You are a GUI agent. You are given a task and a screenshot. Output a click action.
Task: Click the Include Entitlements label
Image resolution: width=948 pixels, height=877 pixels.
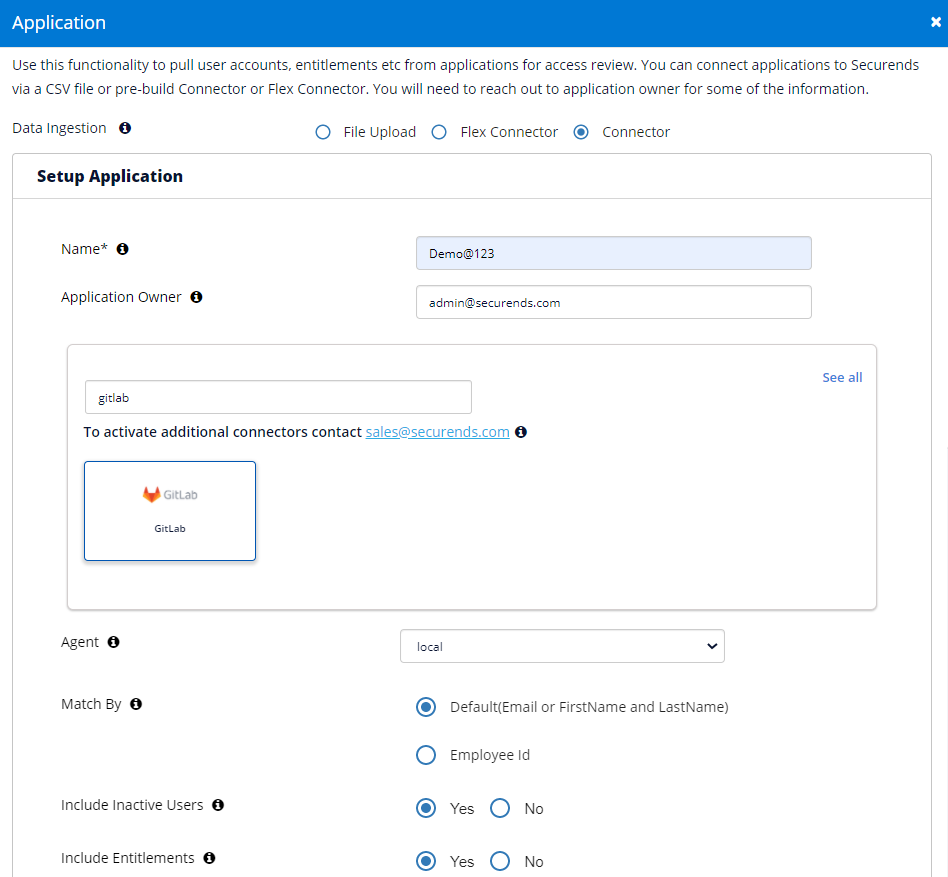[128, 858]
